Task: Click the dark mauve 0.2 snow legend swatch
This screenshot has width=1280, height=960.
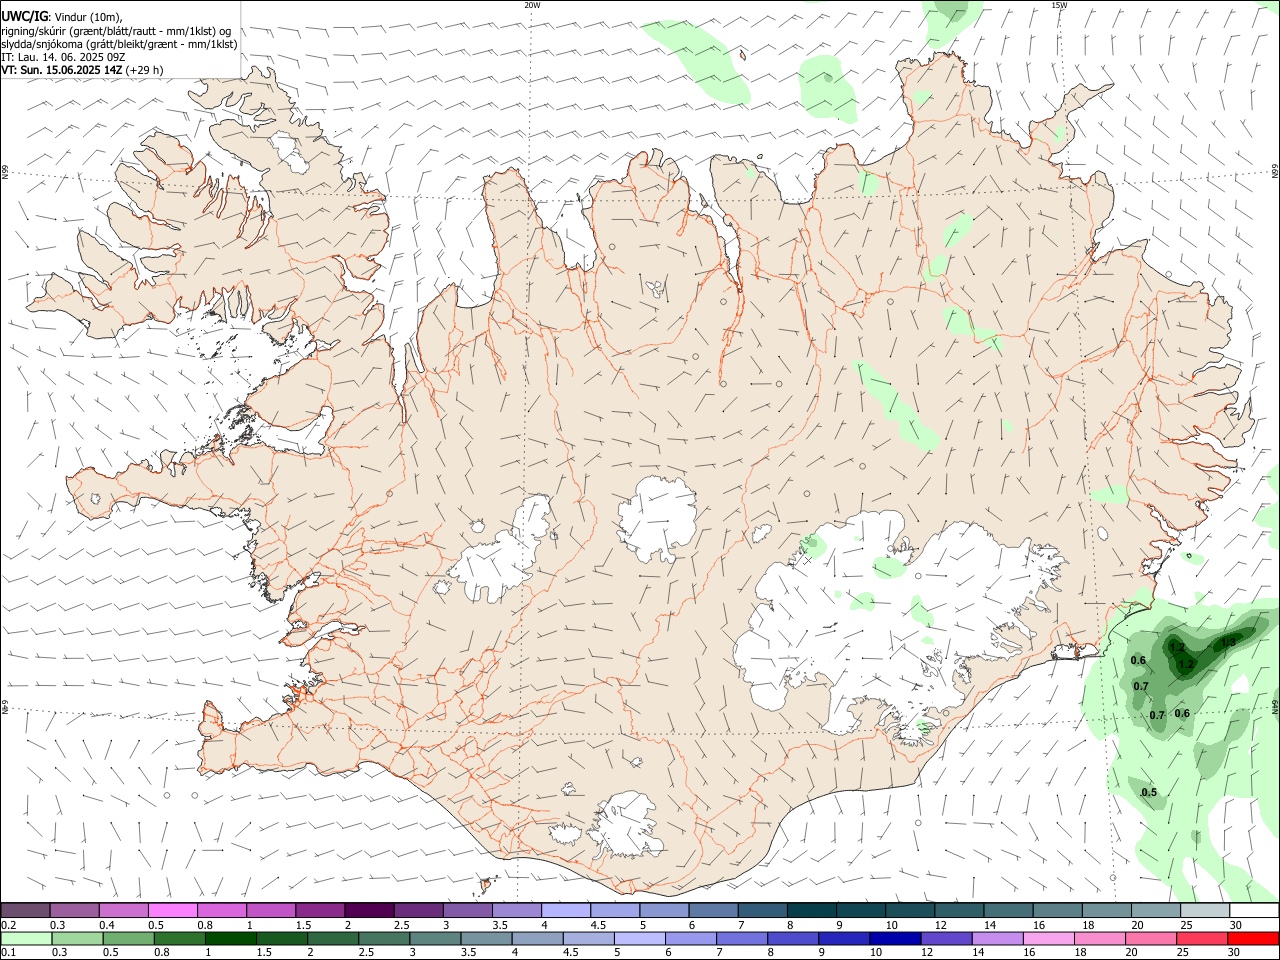Action: click(25, 910)
